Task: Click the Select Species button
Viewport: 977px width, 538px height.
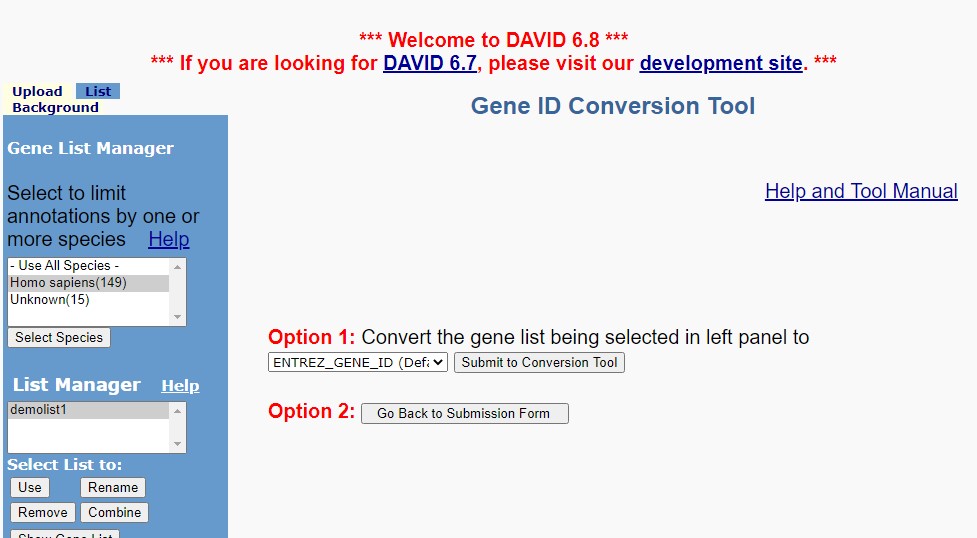Action: click(59, 338)
